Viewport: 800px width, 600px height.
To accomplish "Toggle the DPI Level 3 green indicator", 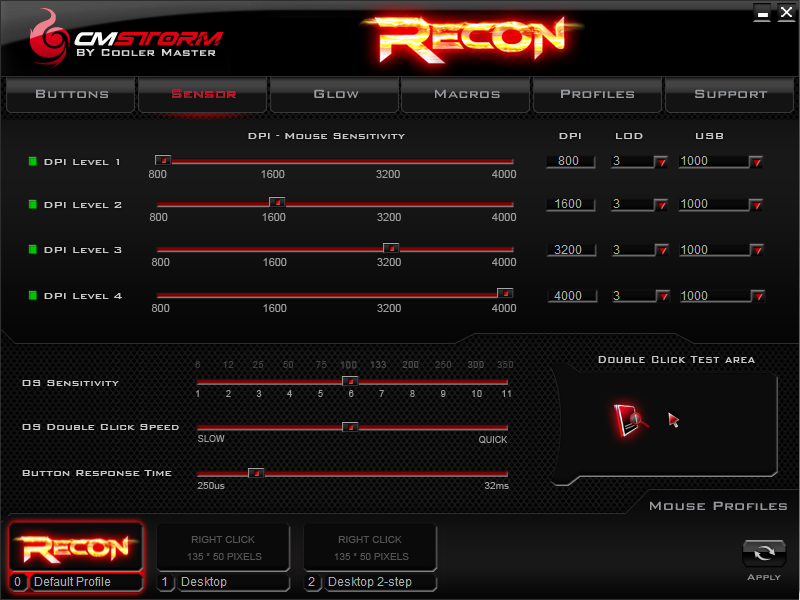I will [33, 249].
